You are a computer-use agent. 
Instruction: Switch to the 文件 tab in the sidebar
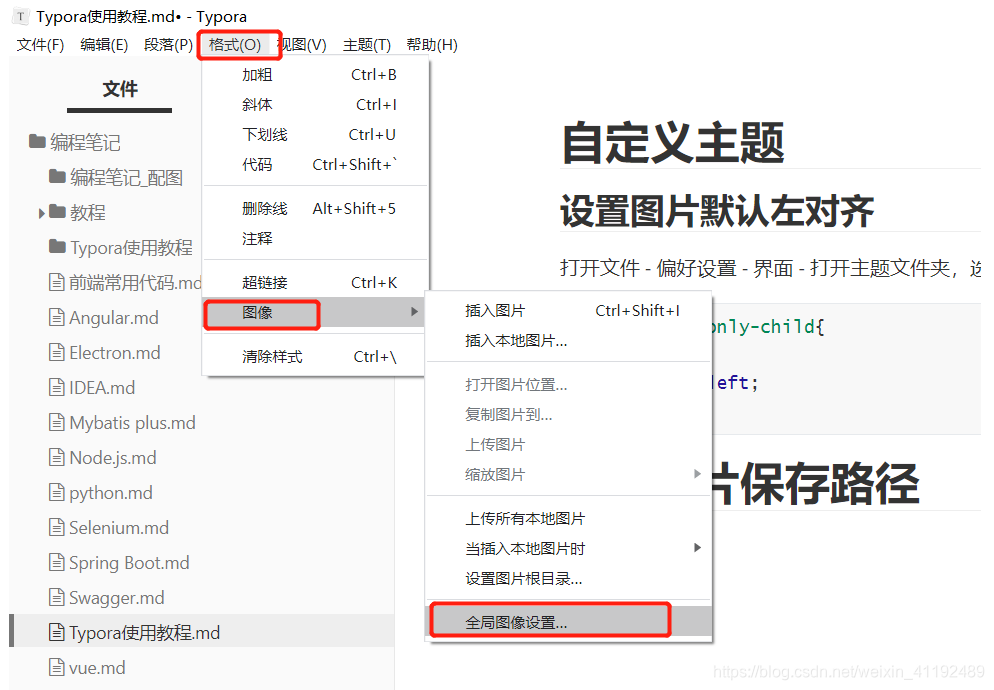coord(119,89)
